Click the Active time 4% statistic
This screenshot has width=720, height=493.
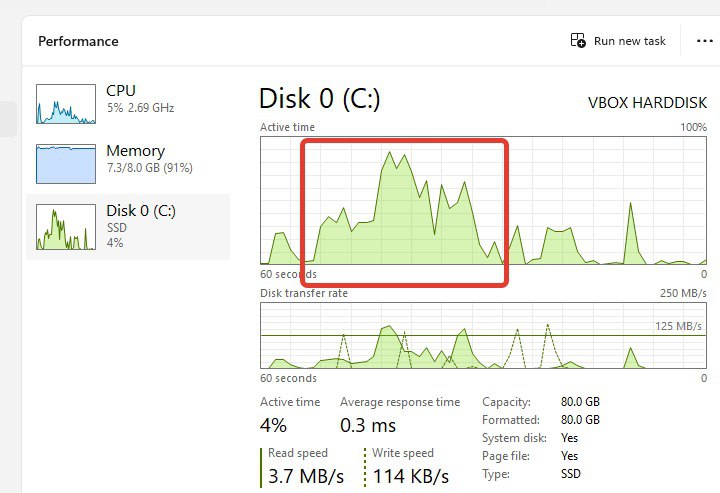coord(273,425)
